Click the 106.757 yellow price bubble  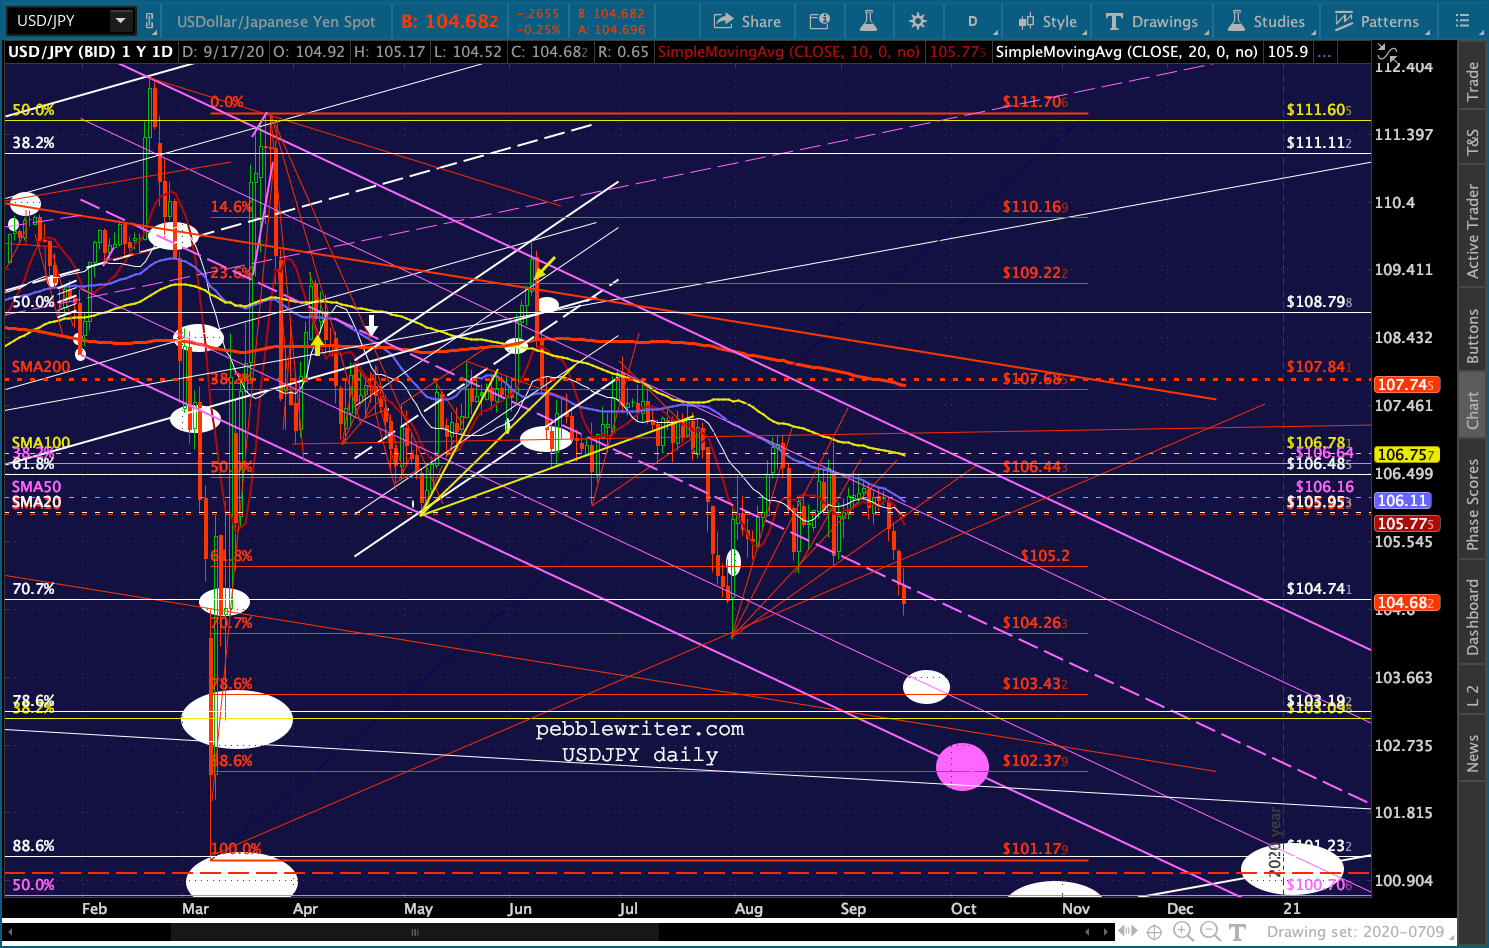(1407, 455)
